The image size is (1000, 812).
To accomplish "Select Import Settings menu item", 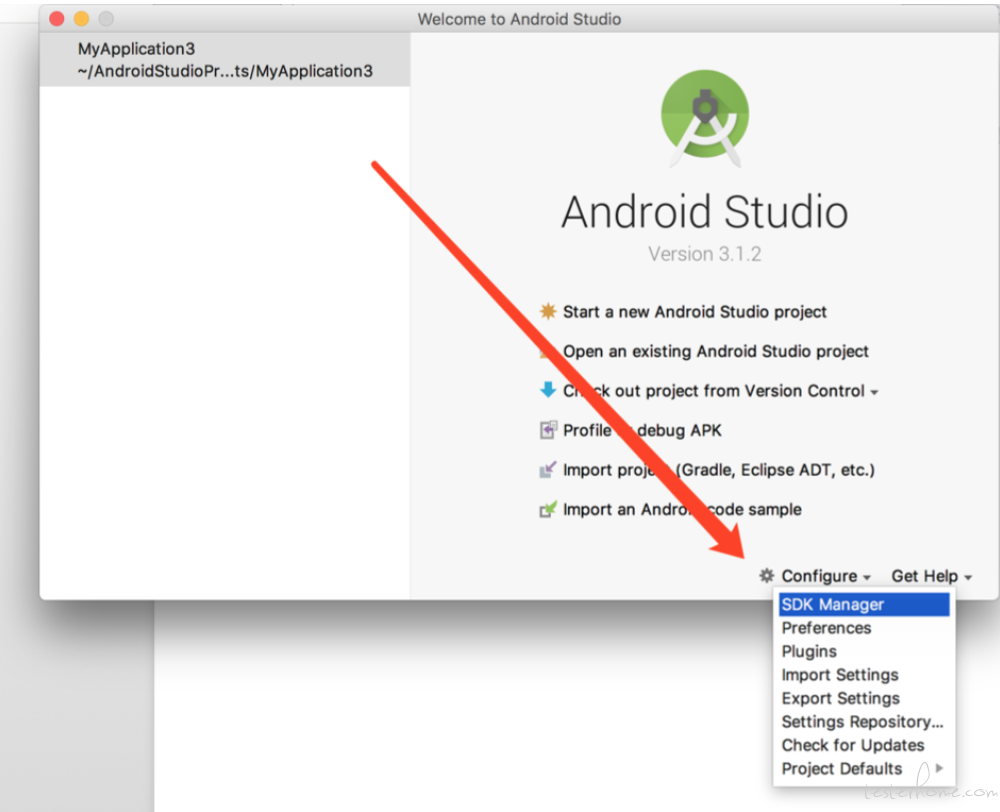I will click(x=864, y=675).
